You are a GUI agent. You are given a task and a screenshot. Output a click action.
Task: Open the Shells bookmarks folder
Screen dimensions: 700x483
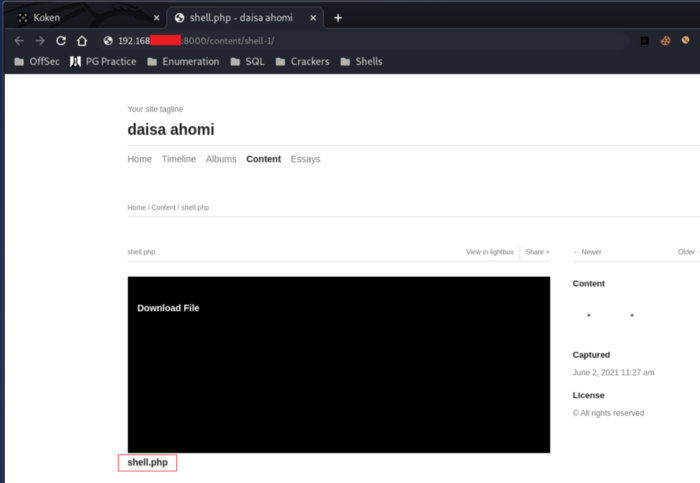click(360, 61)
